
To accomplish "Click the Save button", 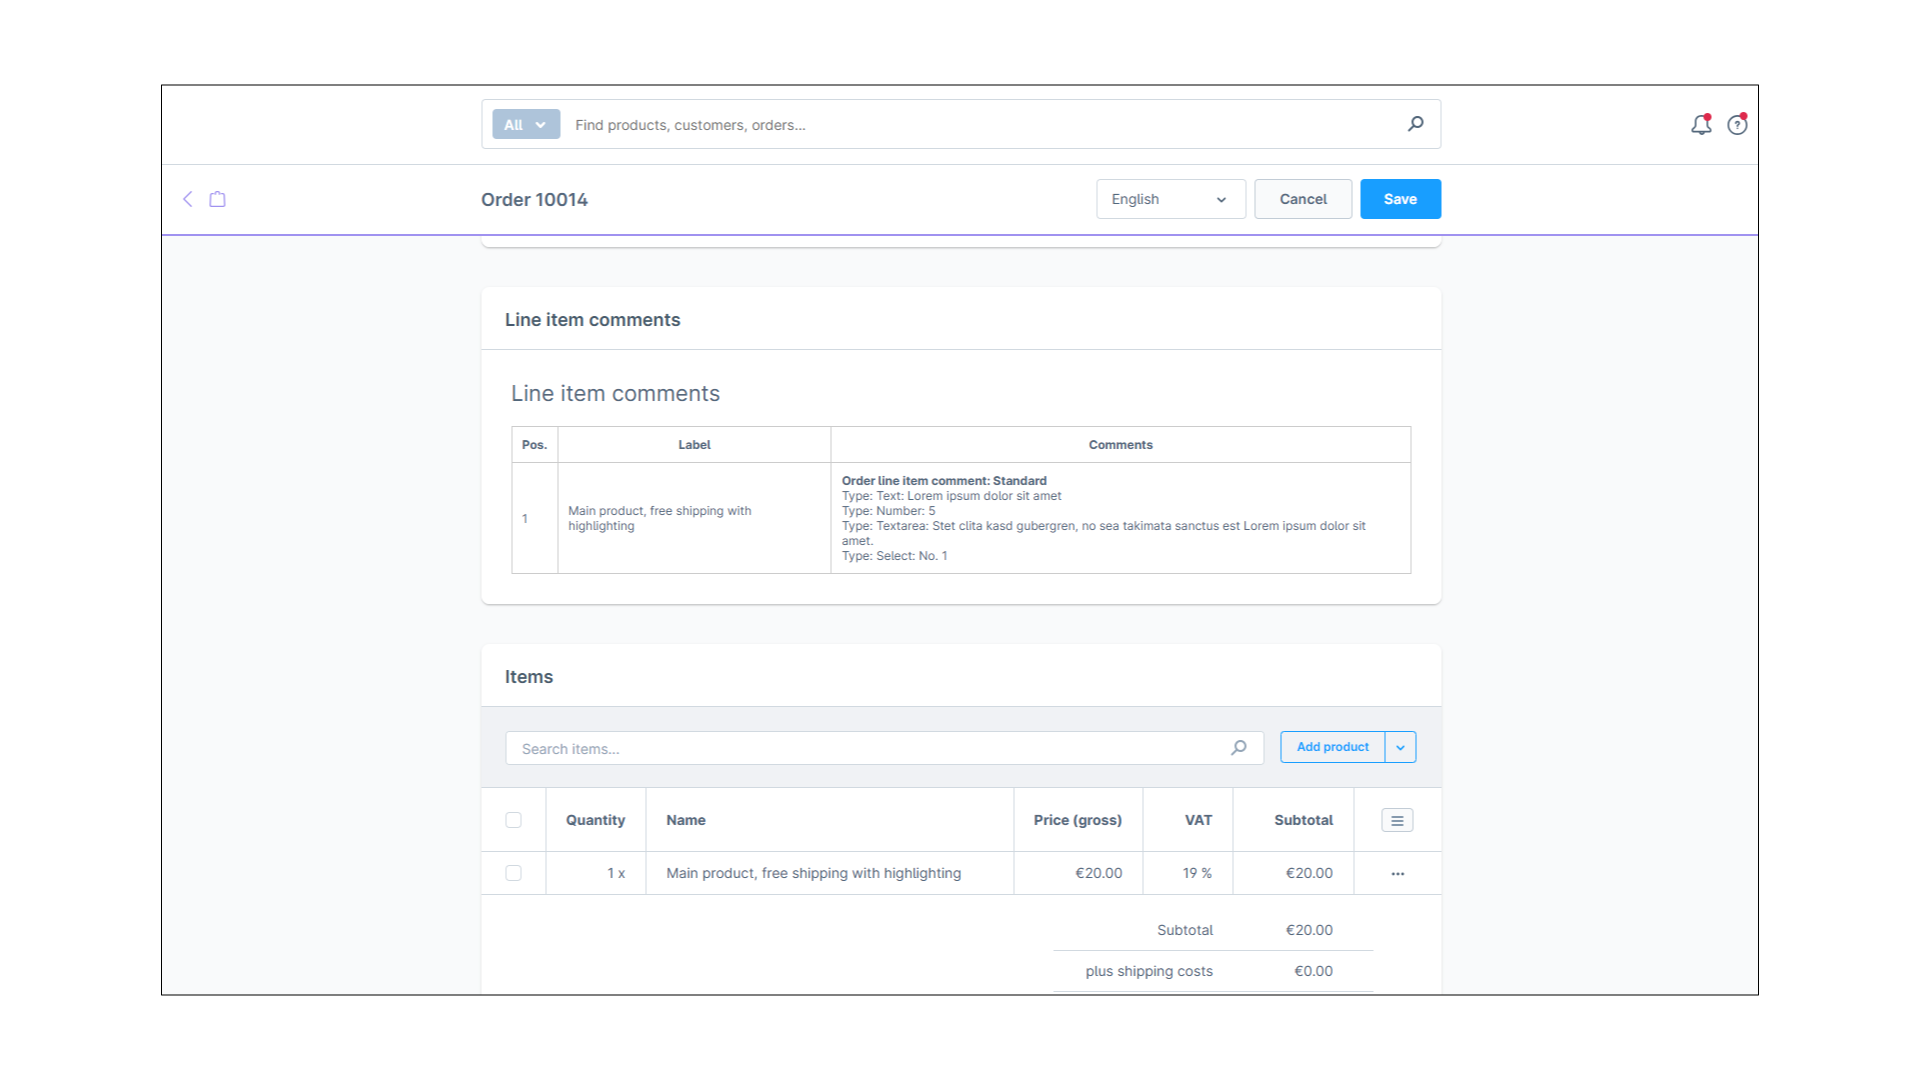I will [1399, 199].
